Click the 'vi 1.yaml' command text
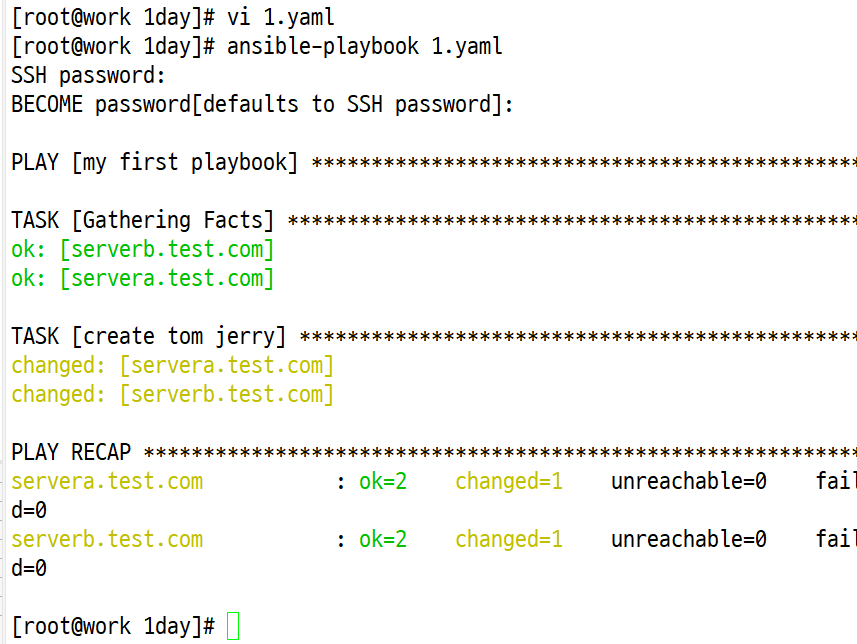This screenshot has width=857, height=644. pyautogui.click(x=280, y=17)
